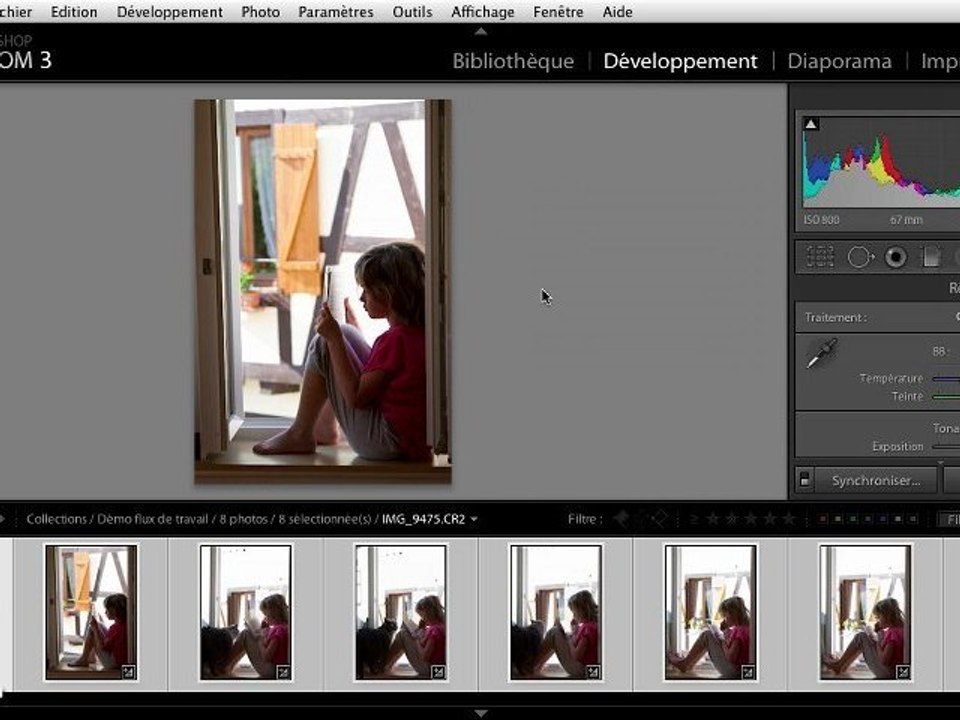Open the Paramètres menu
This screenshot has width=960, height=720.
click(x=336, y=12)
